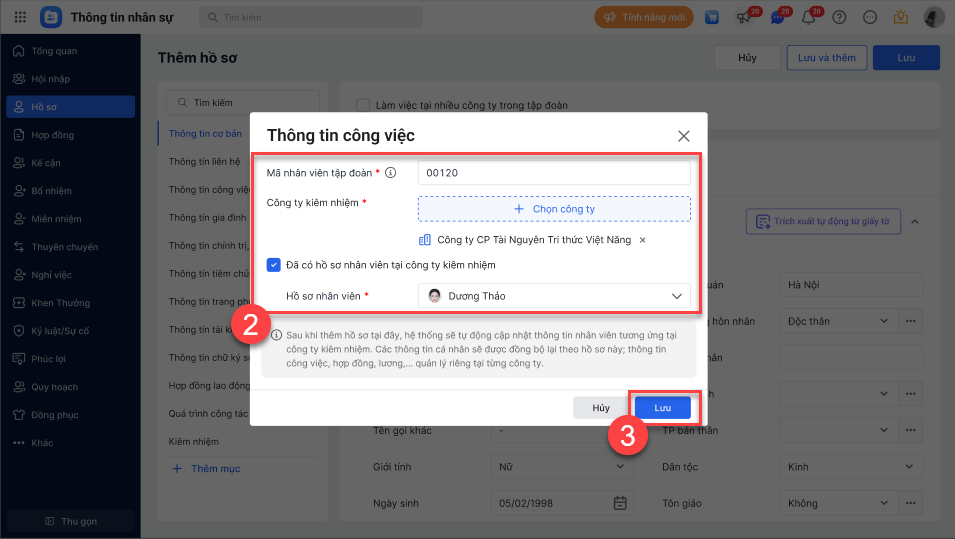Collapse sidebar with Thu gọn

point(71,521)
